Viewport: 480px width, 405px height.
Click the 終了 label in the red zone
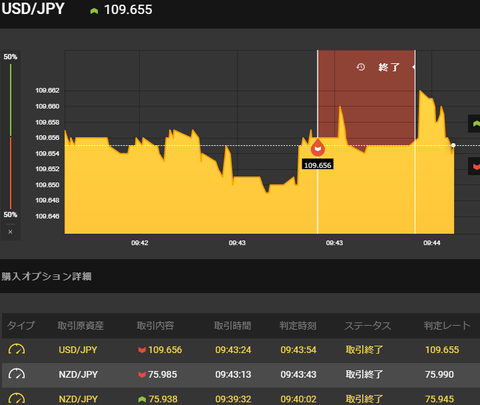389,67
